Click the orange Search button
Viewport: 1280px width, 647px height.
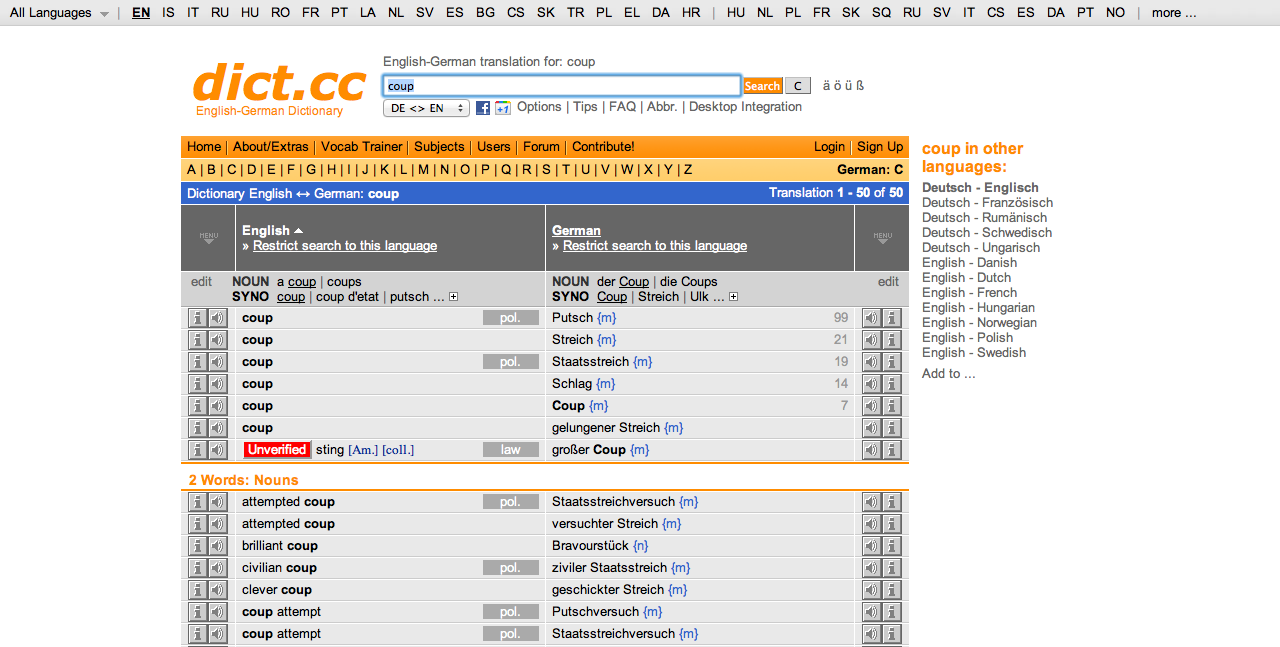762,86
